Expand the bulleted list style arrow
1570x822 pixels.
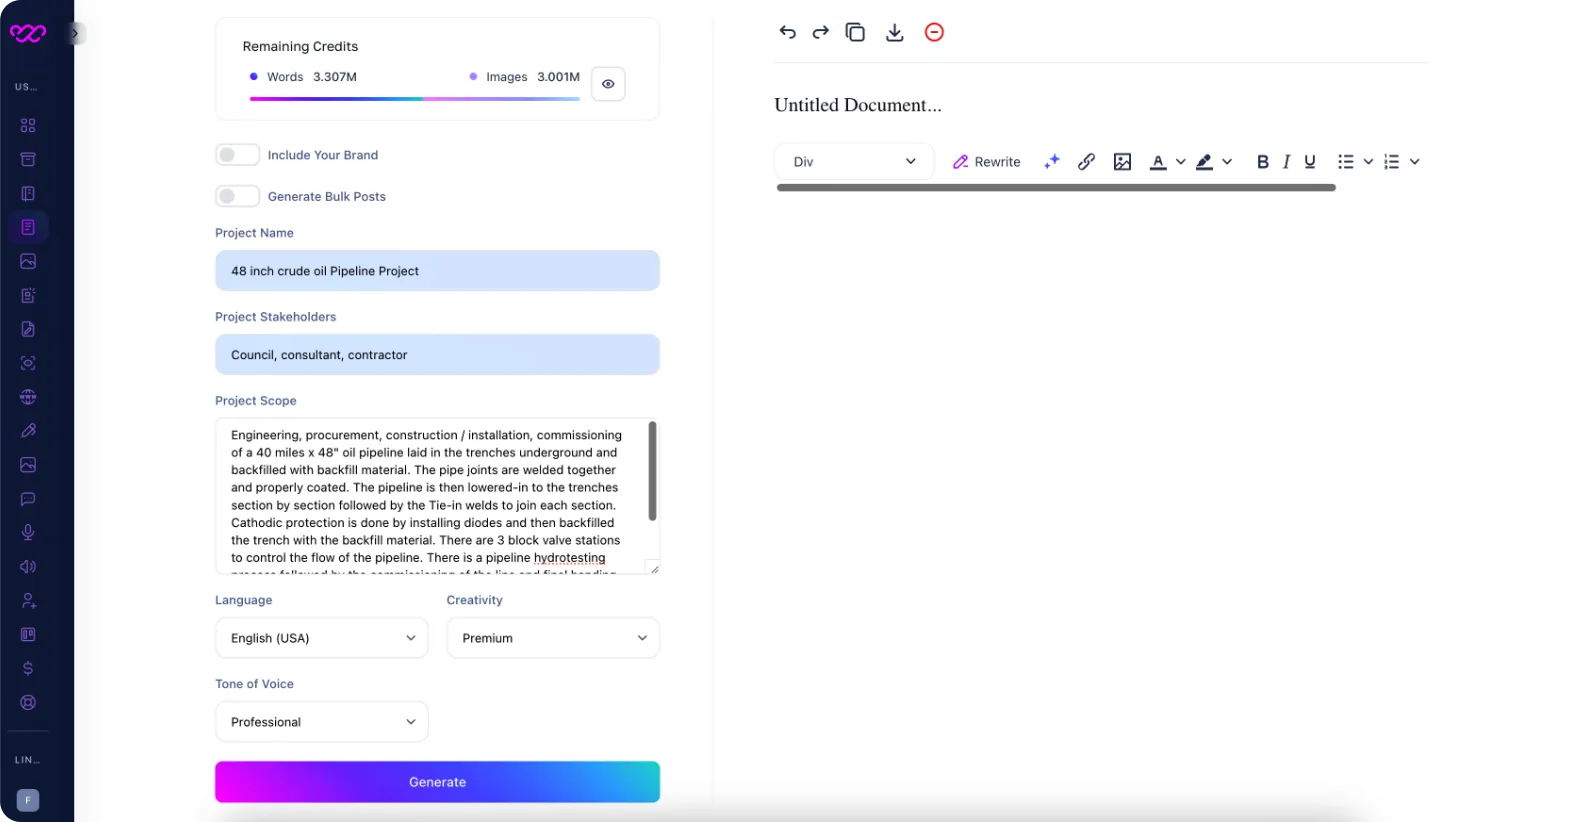[x=1368, y=161]
